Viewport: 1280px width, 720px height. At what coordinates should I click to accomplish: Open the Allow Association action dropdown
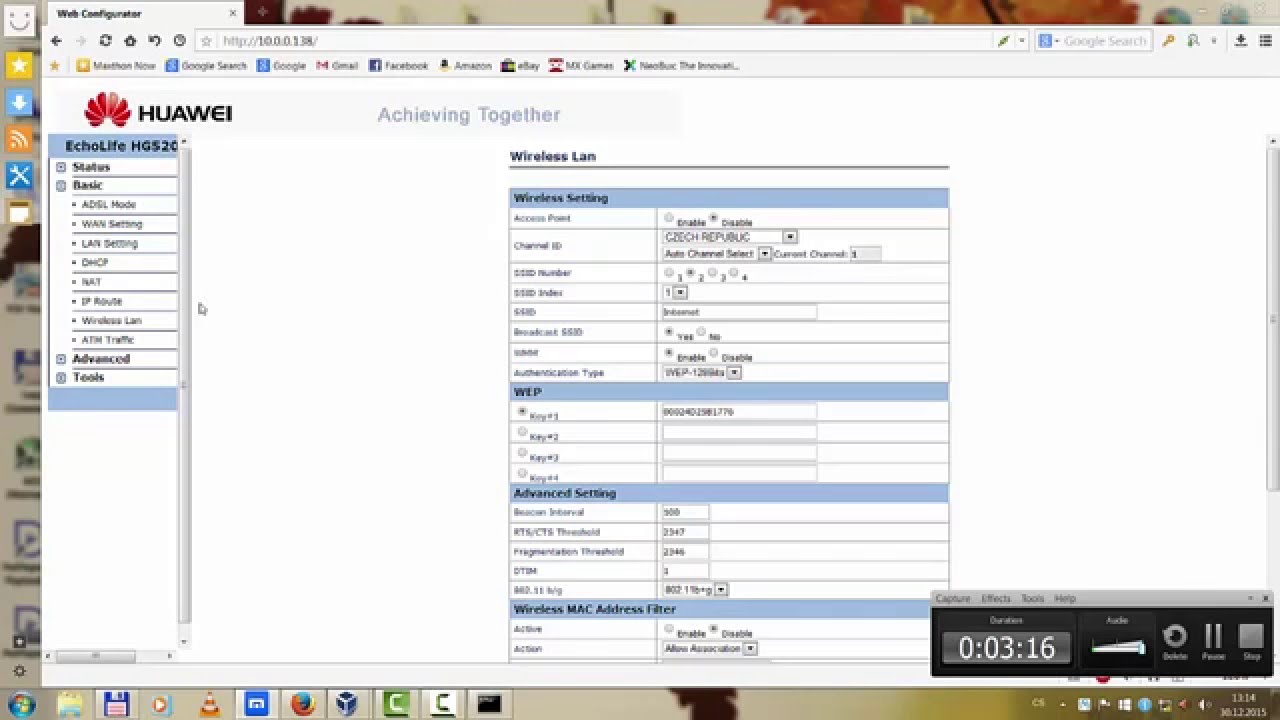[x=710, y=648]
